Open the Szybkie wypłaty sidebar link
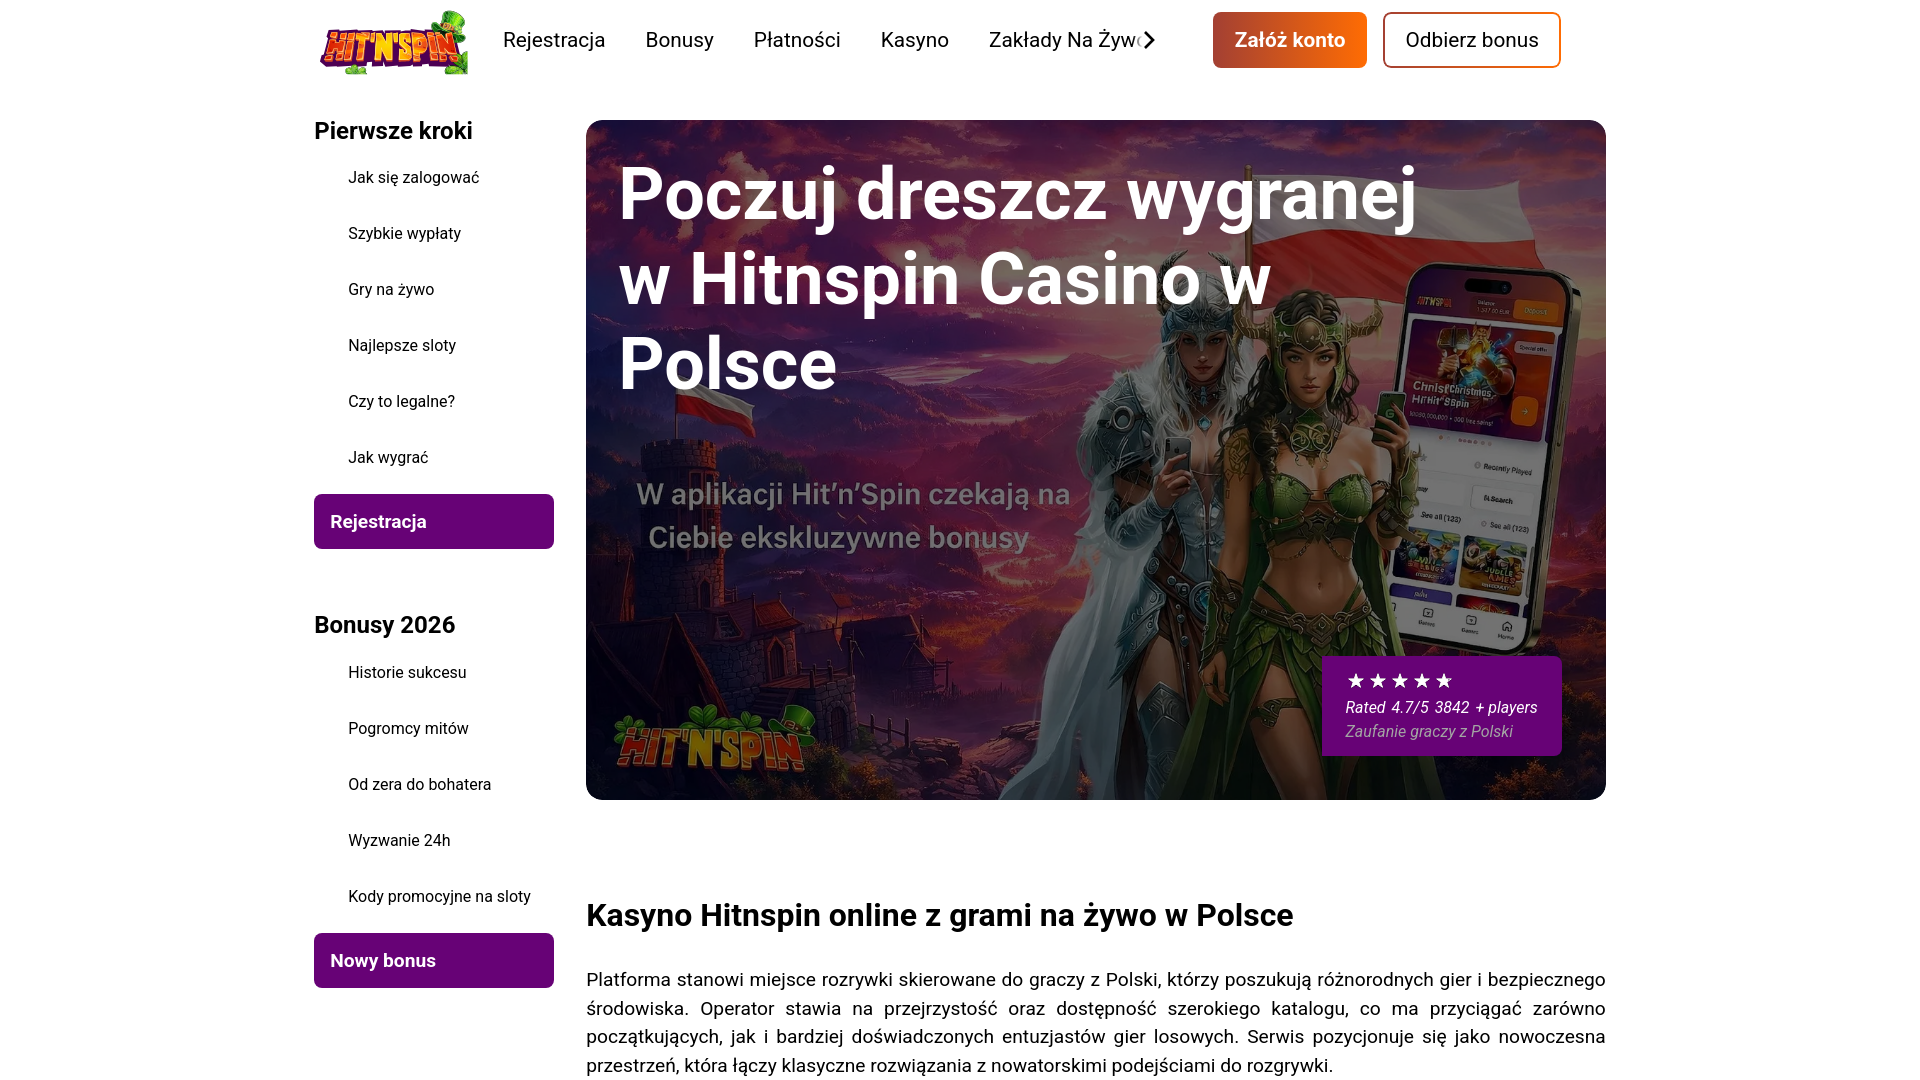The width and height of the screenshot is (1920, 1080). coord(404,234)
